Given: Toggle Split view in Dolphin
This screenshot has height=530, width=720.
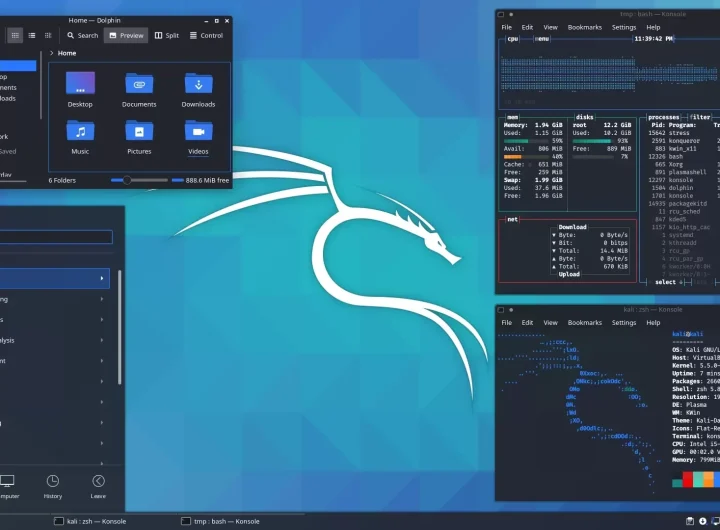Looking at the screenshot, I should click(167, 35).
